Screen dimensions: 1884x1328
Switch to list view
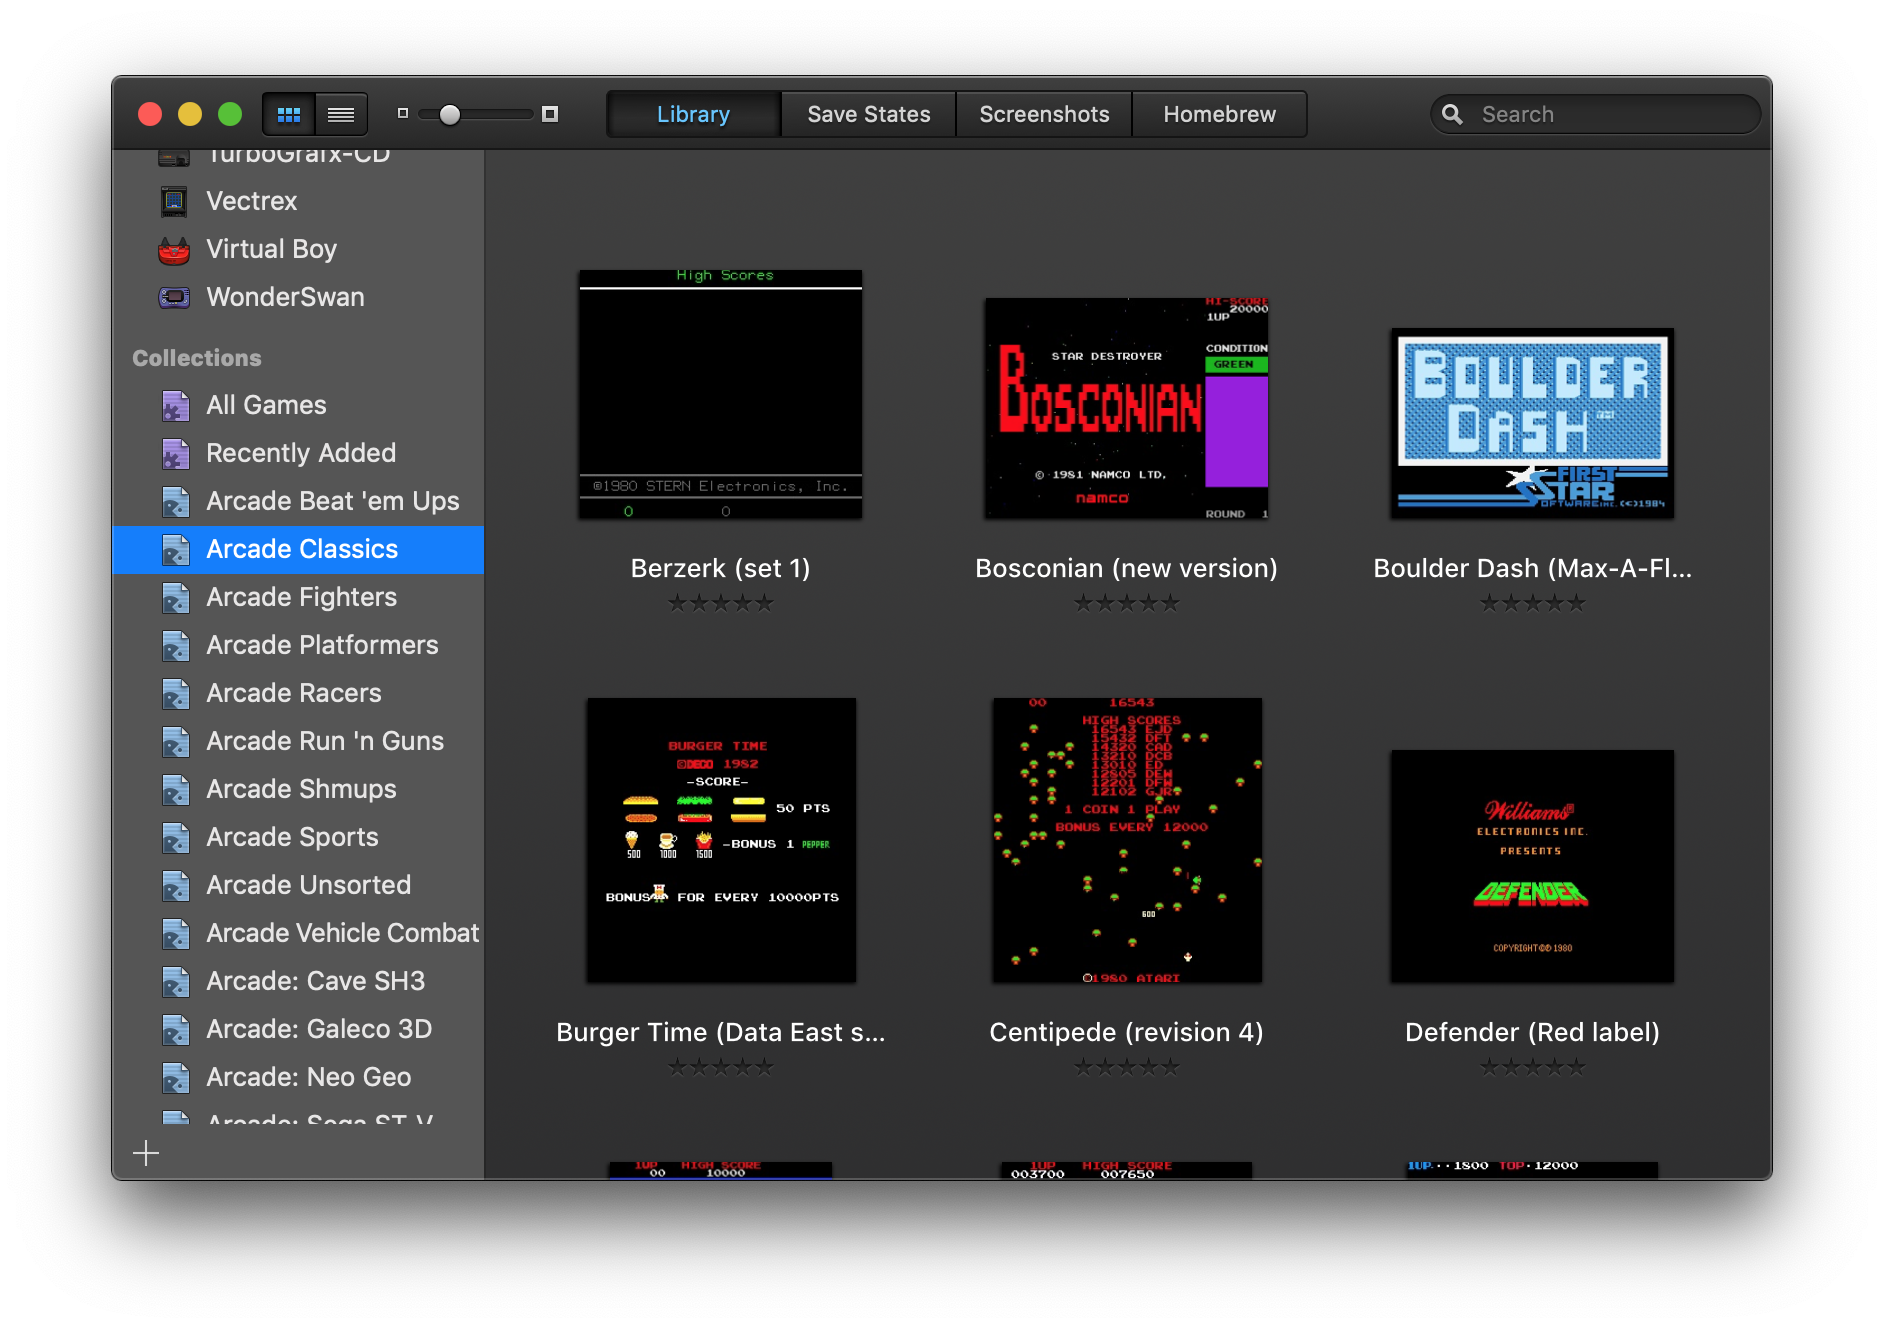pos(341,114)
